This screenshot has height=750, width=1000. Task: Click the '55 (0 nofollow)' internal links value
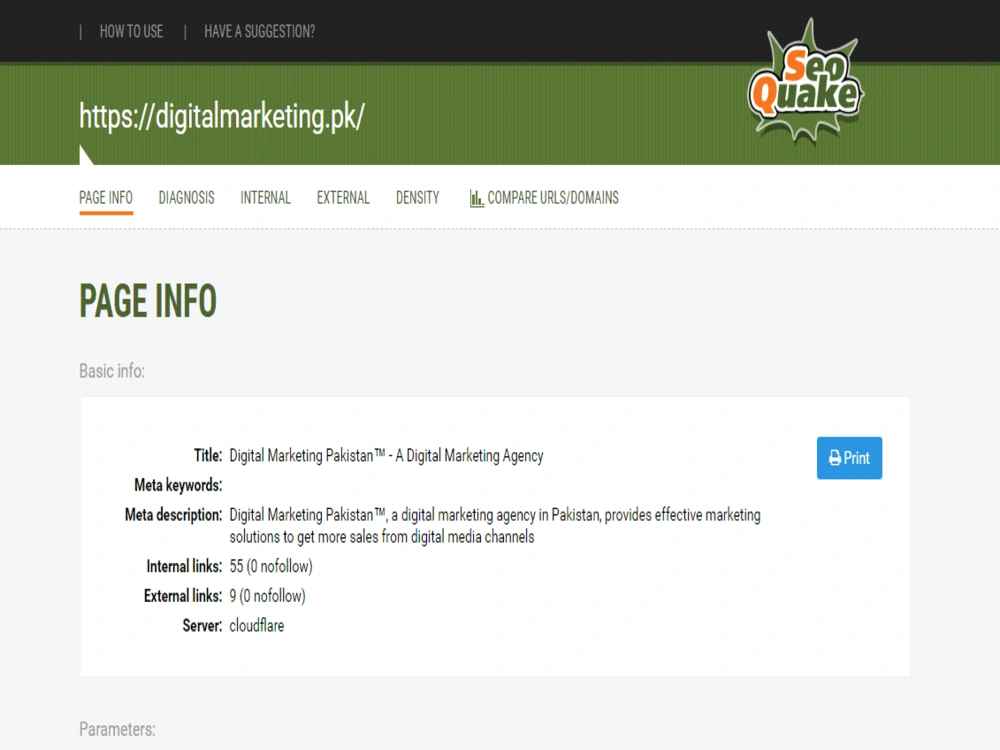pyautogui.click(x=271, y=566)
